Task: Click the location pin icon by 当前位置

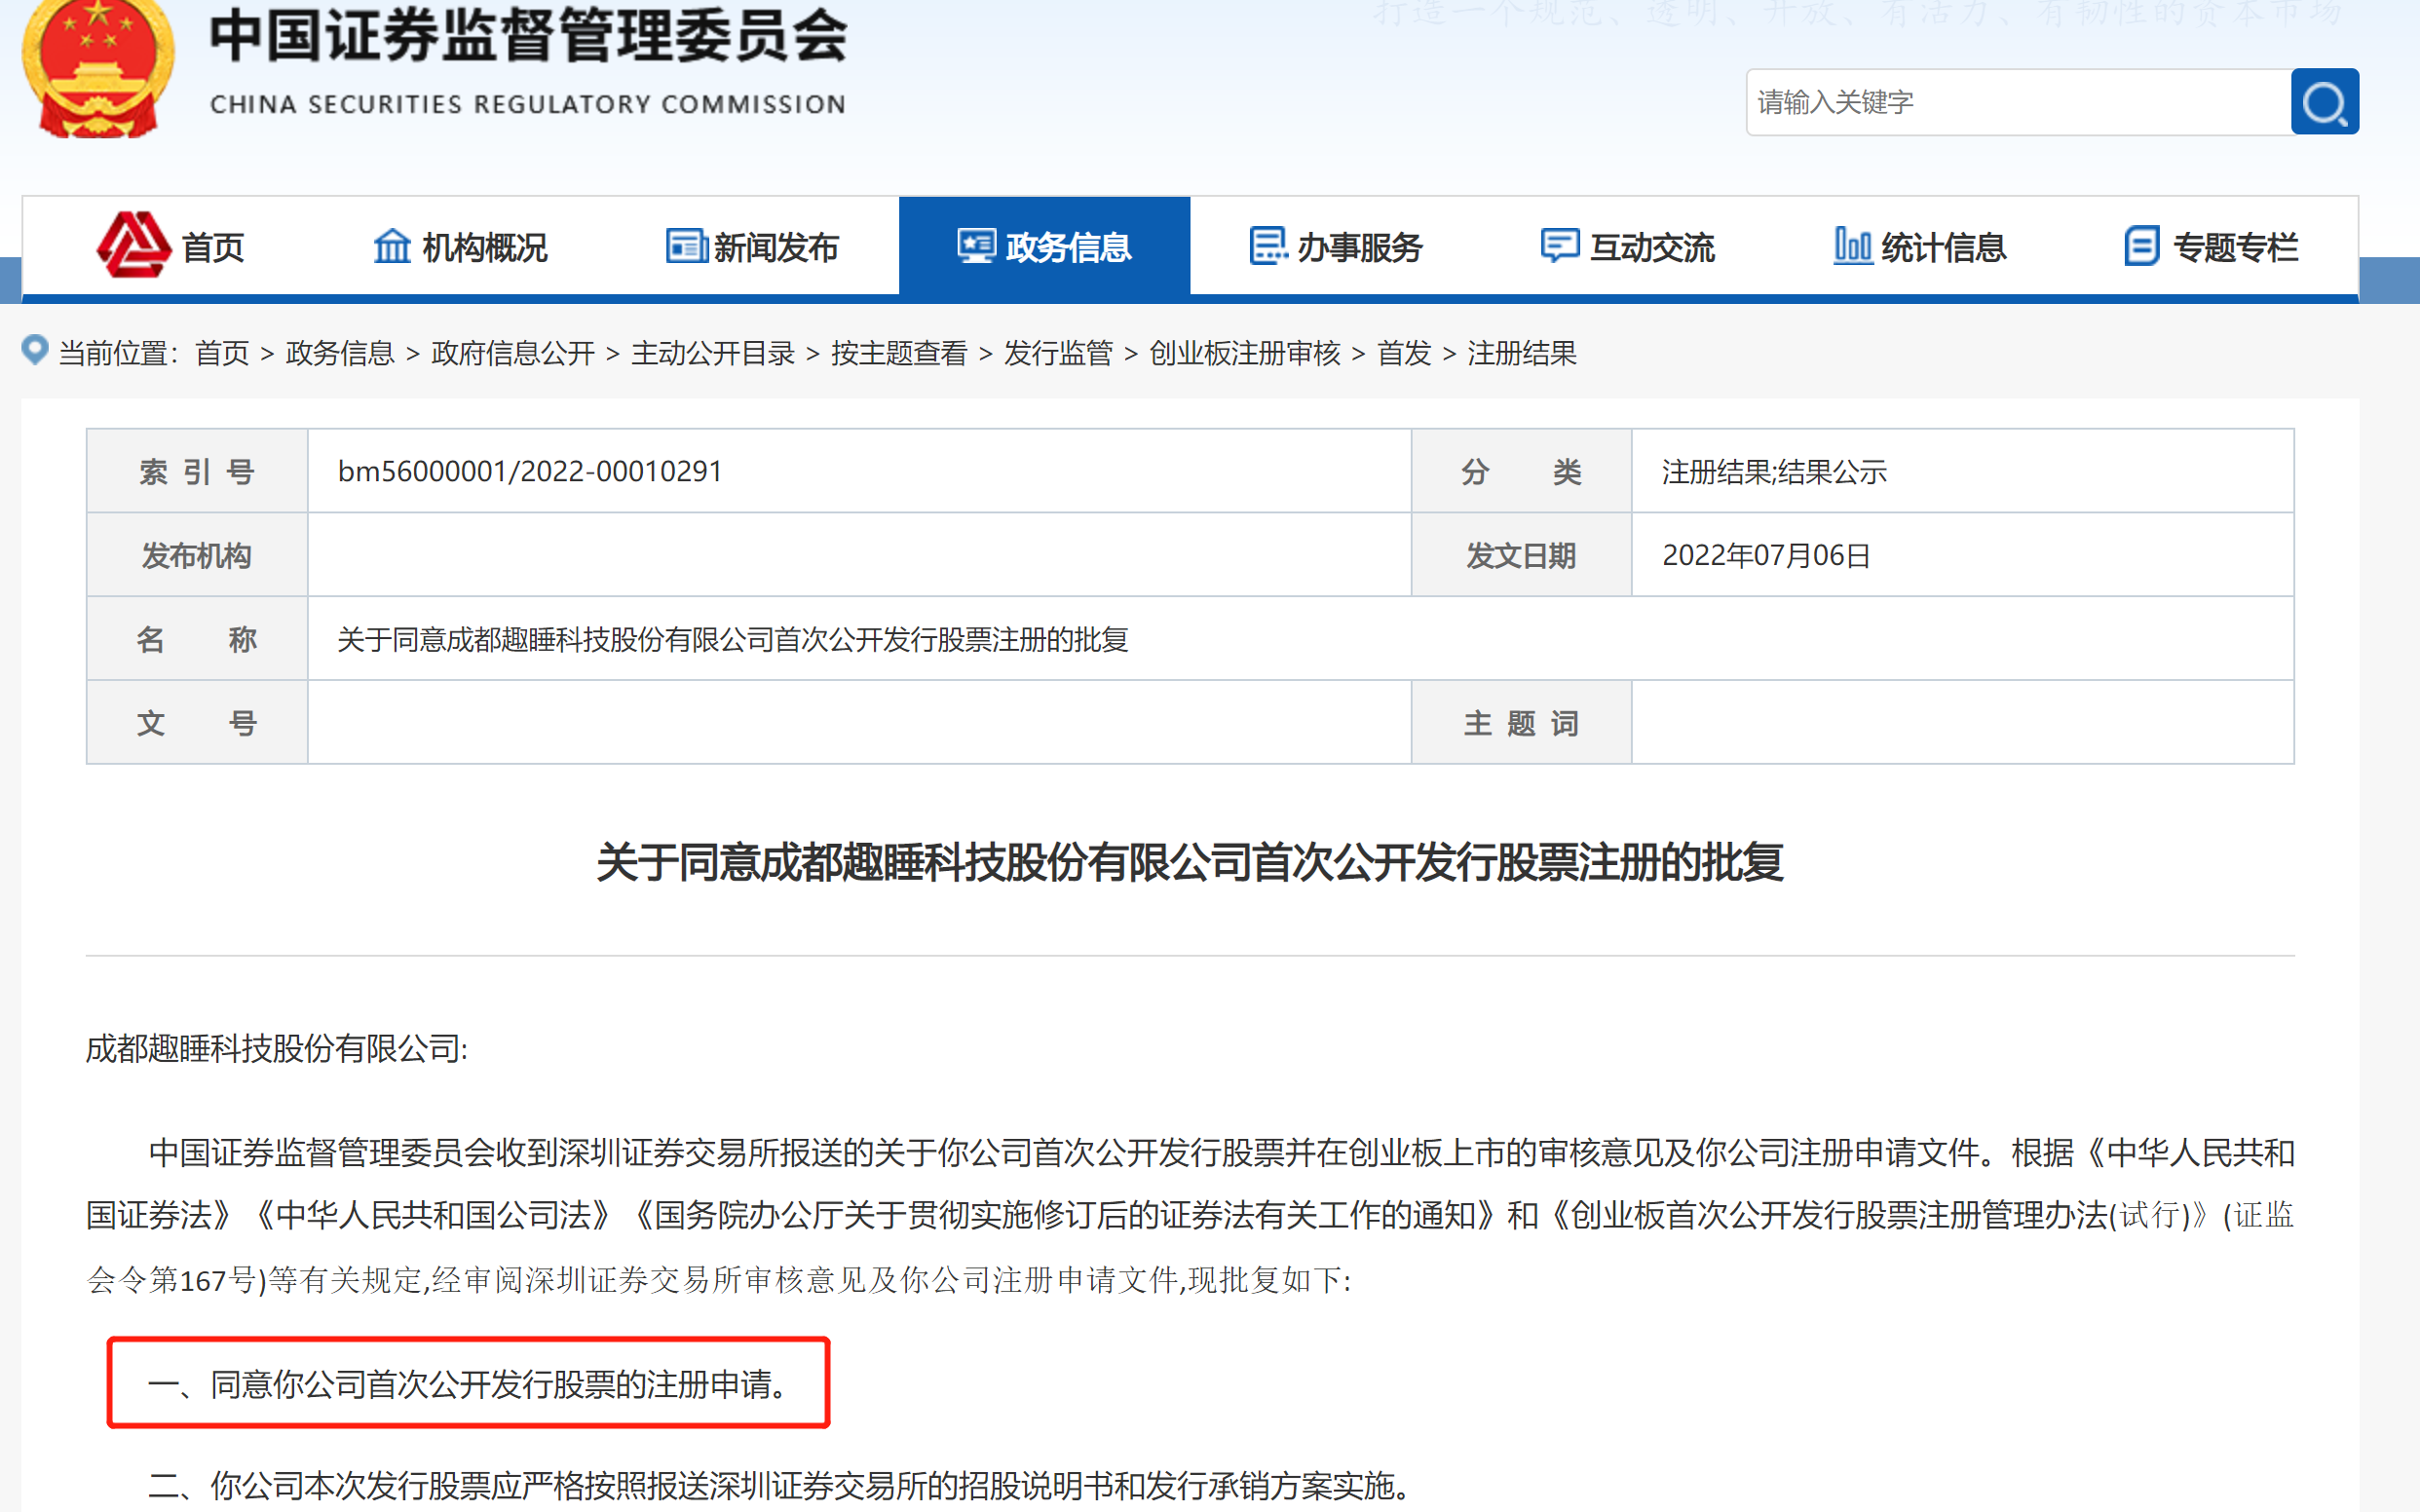Action: (x=35, y=350)
